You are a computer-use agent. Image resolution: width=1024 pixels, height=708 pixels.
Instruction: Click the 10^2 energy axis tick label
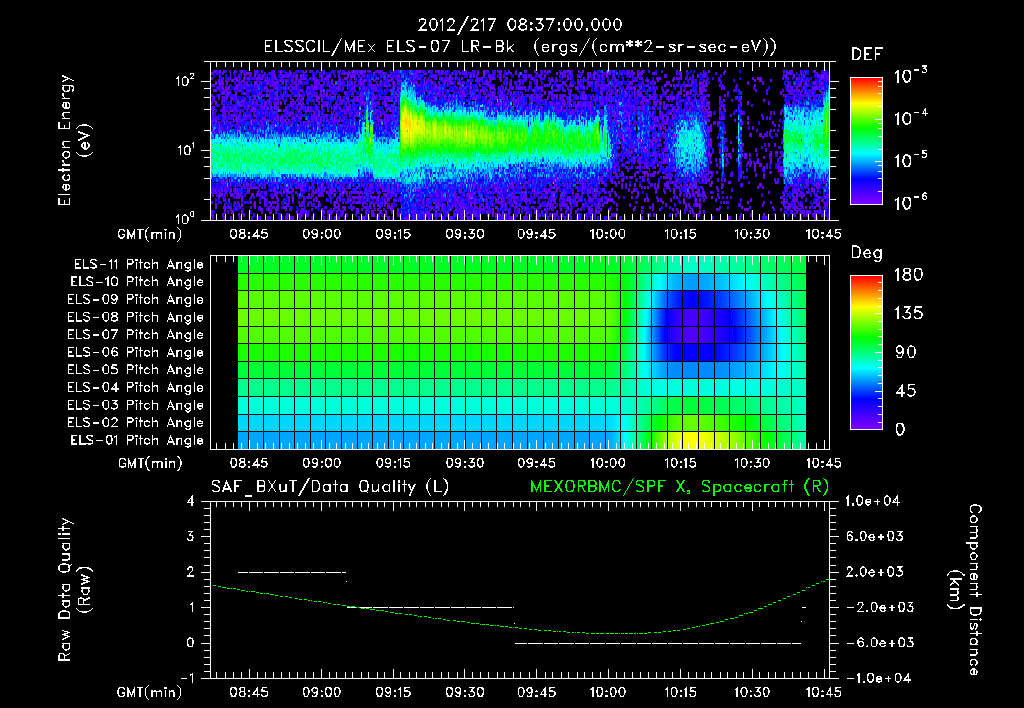click(x=185, y=81)
